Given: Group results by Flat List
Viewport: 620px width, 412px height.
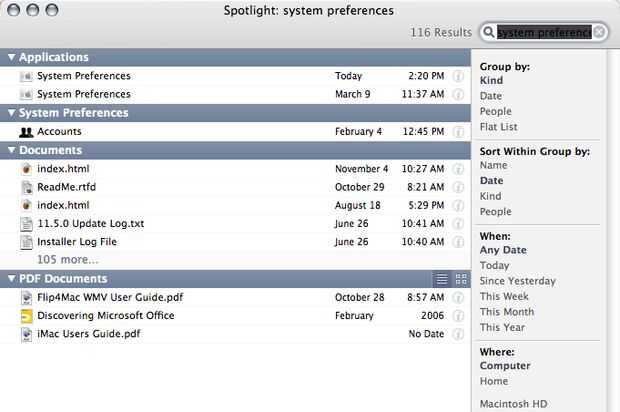Looking at the screenshot, I should pyautogui.click(x=499, y=127).
